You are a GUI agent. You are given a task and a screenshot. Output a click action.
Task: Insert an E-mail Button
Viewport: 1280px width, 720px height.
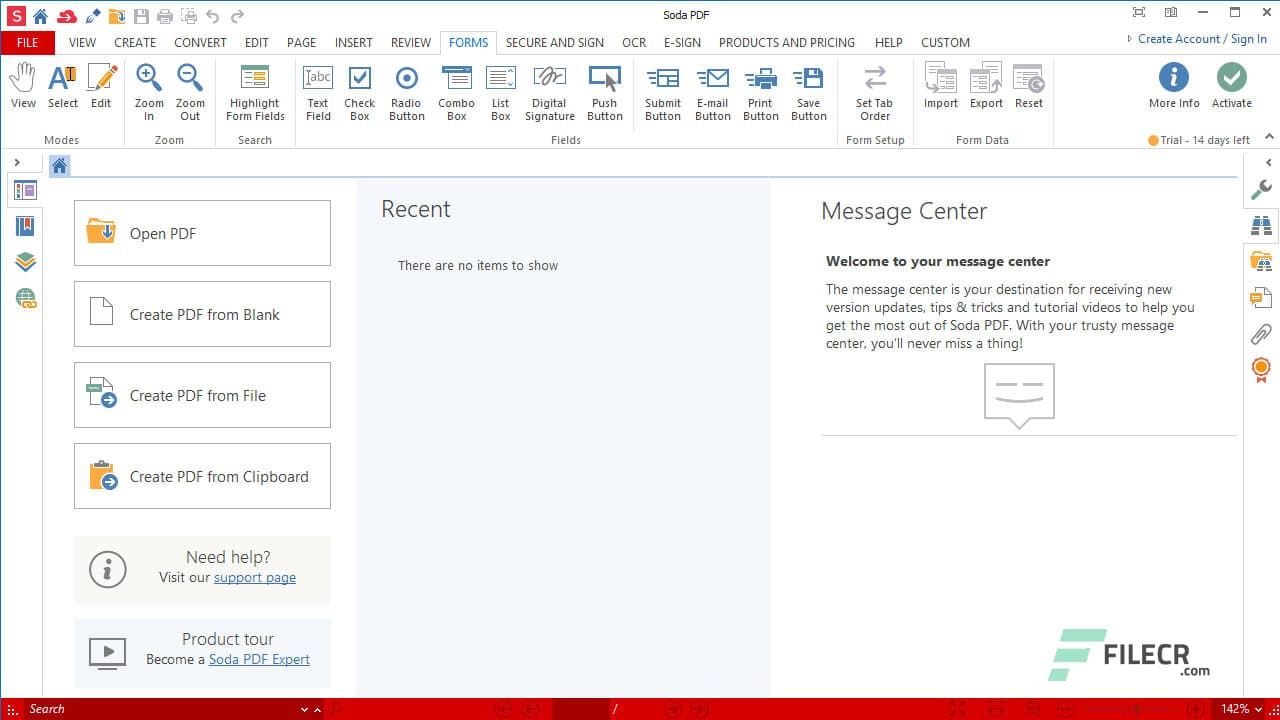[712, 91]
